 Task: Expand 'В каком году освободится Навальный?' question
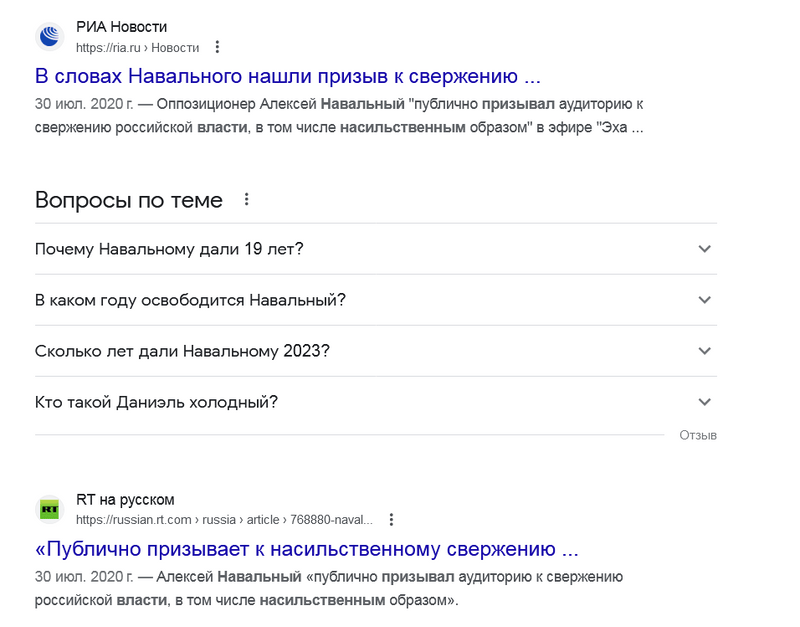(190, 300)
